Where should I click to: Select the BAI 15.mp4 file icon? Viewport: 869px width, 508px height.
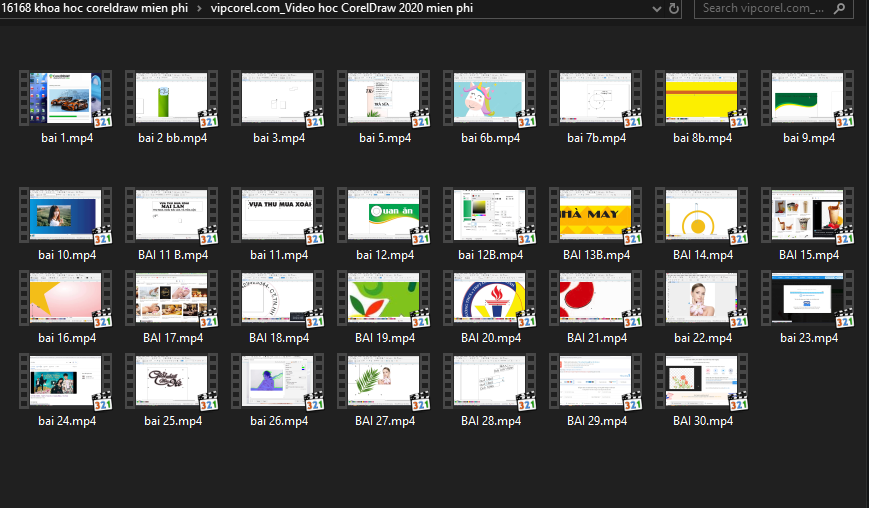point(808,215)
